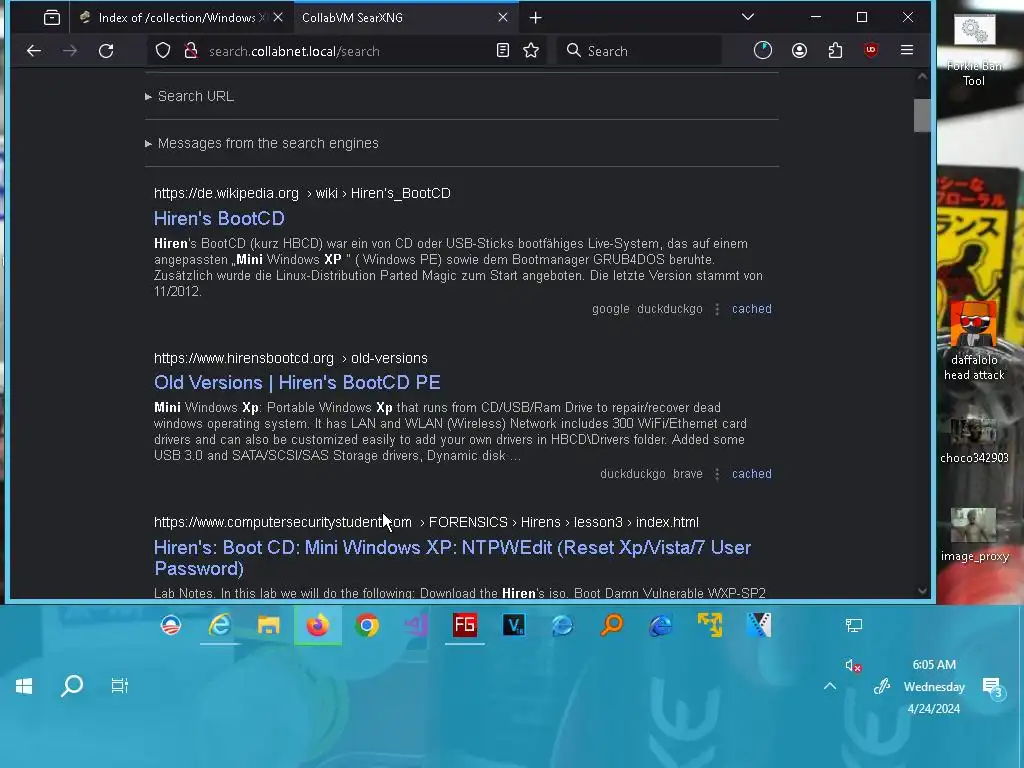
Task: Show hidden tray icons chevron
Action: point(830,686)
